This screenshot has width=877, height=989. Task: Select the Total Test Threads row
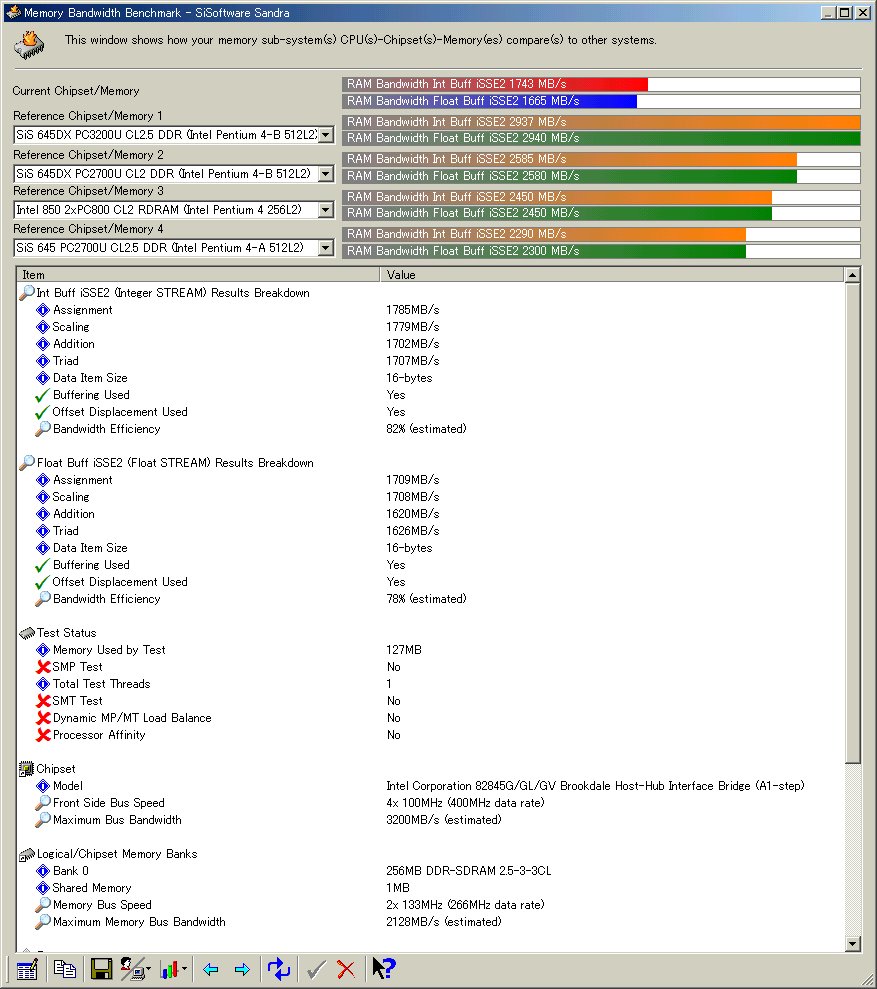click(430, 684)
